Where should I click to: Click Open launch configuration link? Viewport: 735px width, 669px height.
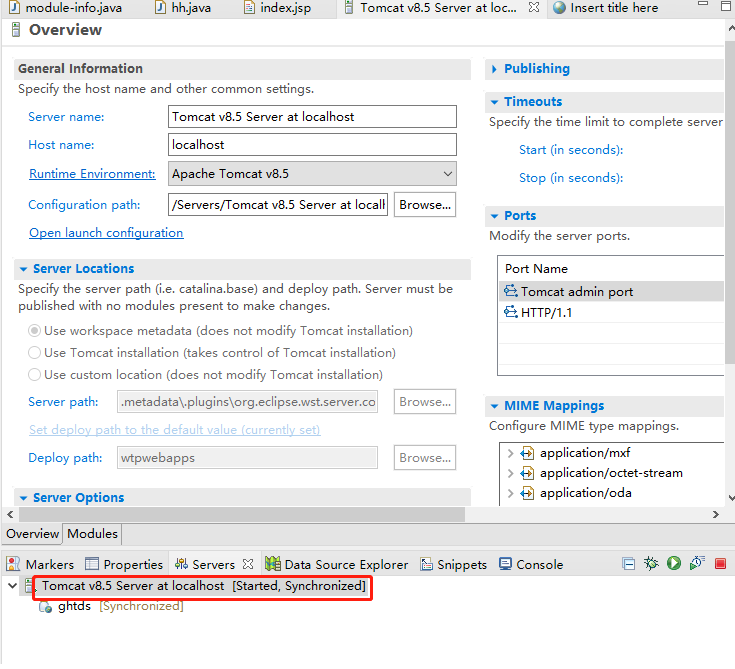(106, 233)
